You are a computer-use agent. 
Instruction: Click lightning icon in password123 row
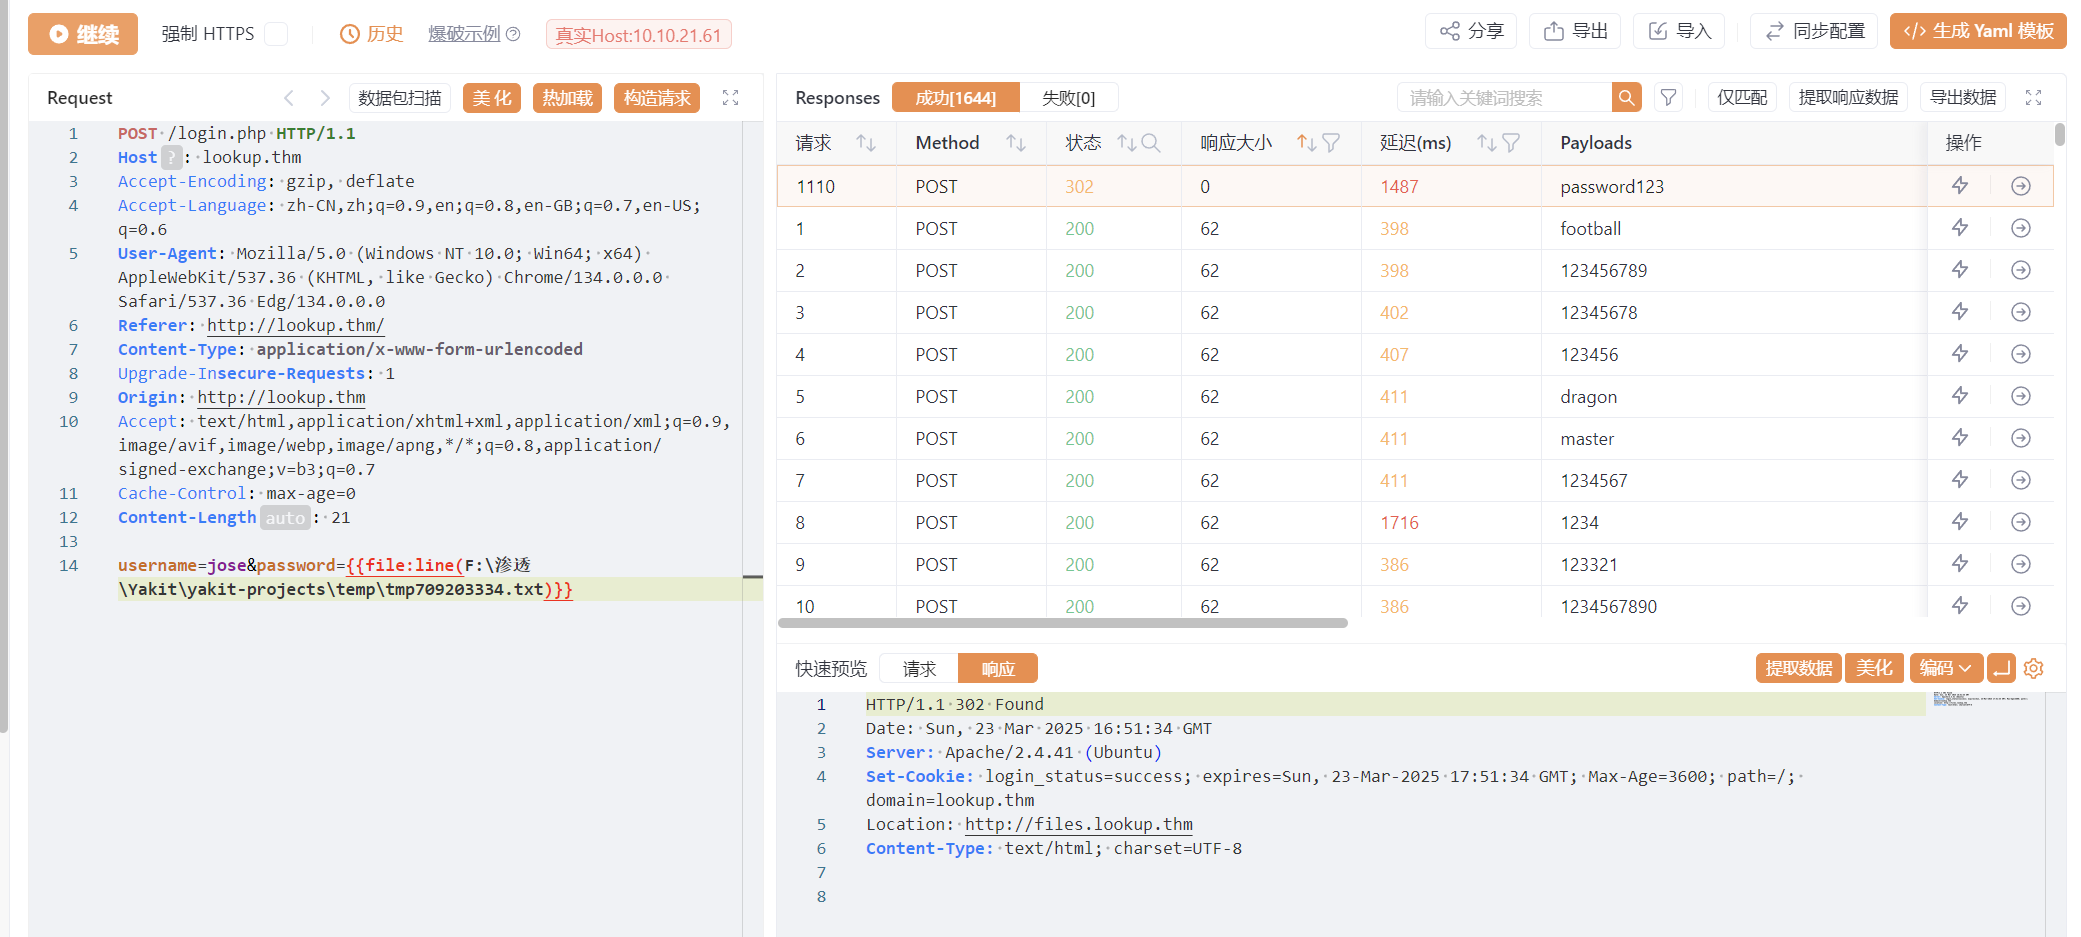[1960, 186]
